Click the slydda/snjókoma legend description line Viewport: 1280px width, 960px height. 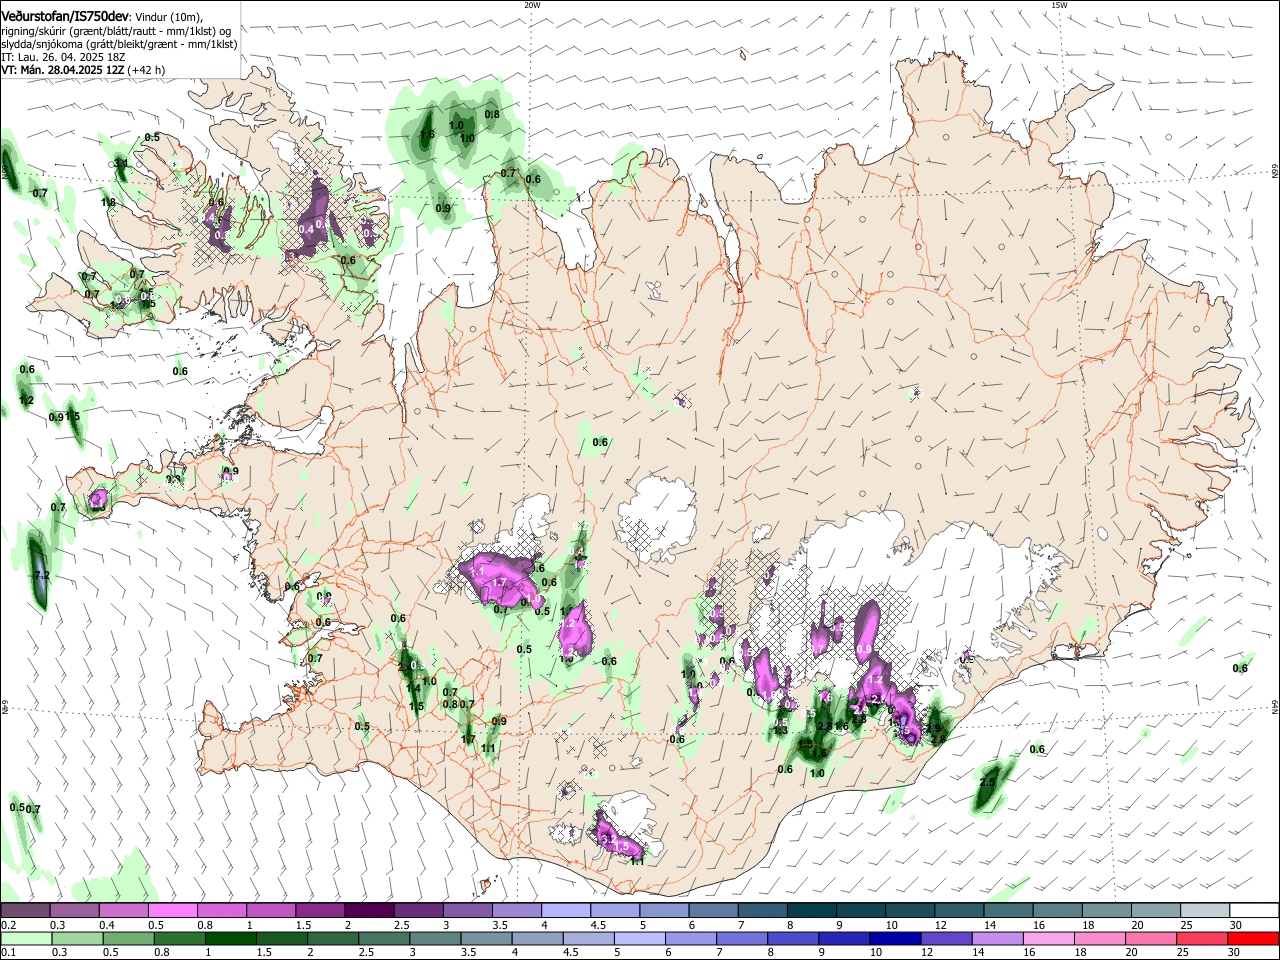click(x=119, y=44)
